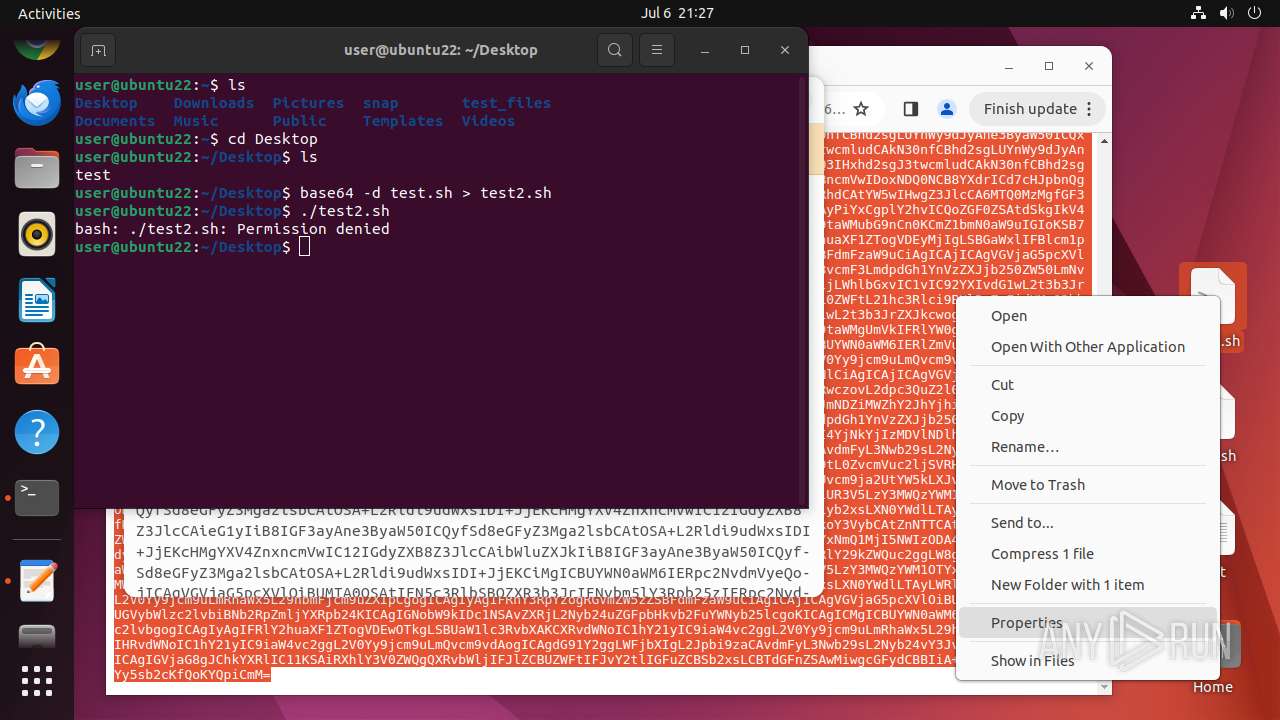The width and height of the screenshot is (1280, 720).
Task: Open the Text Editor dock icon
Action: click(x=37, y=580)
